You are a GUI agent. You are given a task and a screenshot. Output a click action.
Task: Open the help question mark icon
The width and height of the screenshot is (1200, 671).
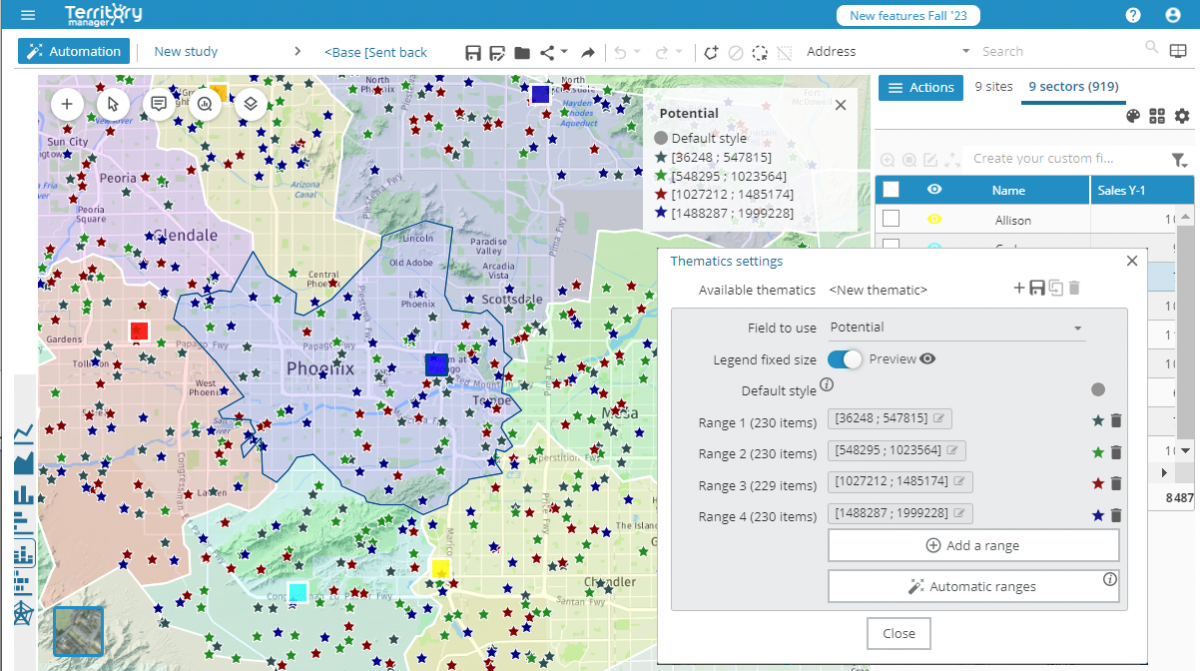point(1133,15)
